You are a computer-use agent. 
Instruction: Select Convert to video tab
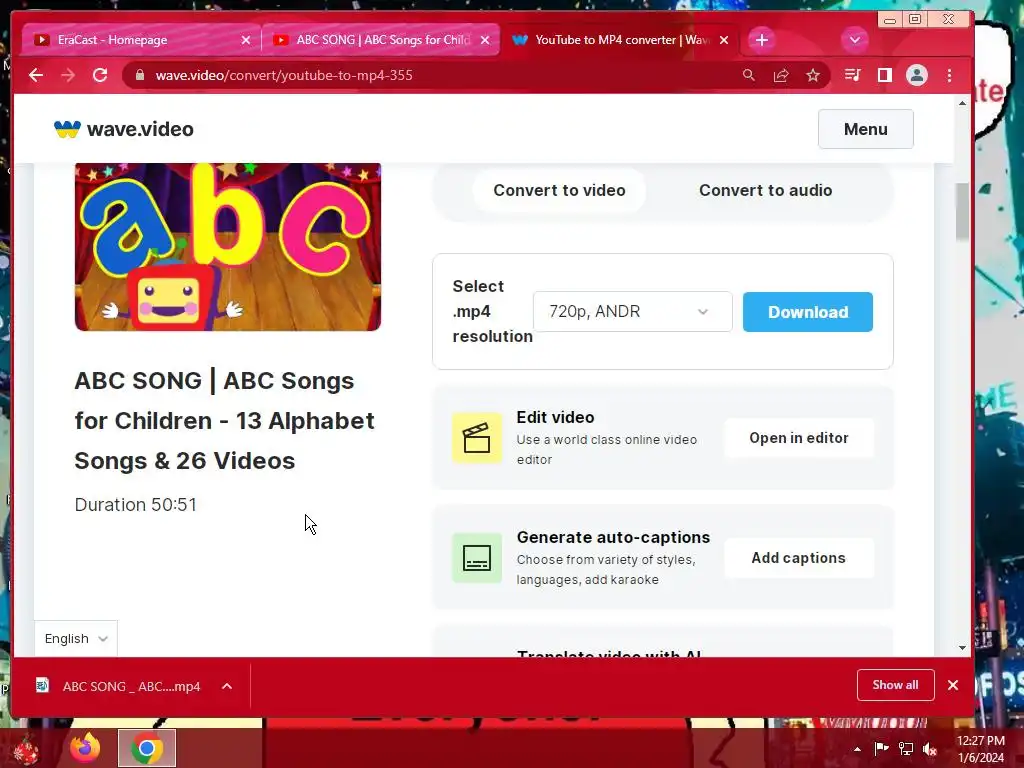coord(559,190)
